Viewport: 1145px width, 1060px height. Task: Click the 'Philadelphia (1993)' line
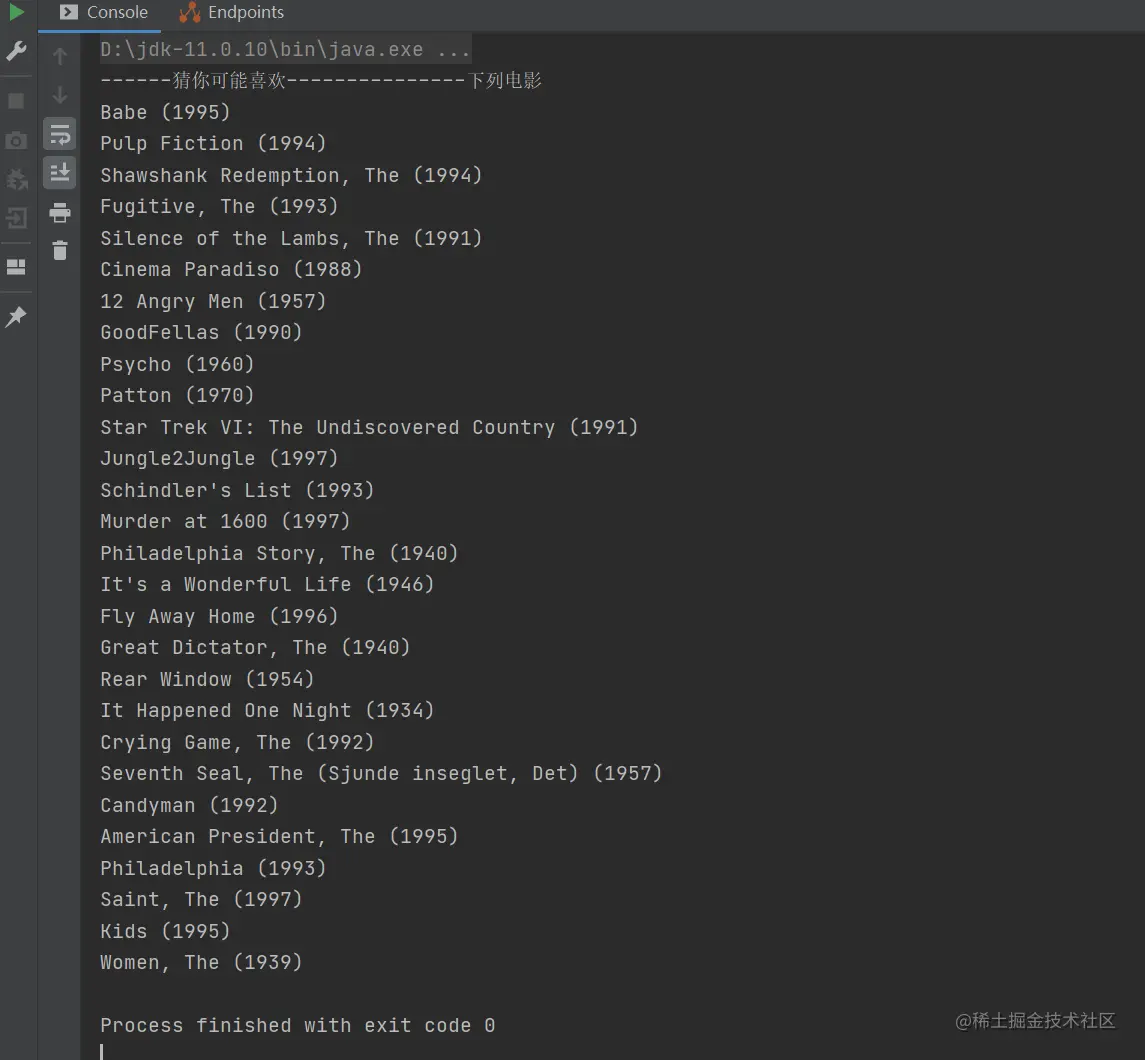(213, 869)
